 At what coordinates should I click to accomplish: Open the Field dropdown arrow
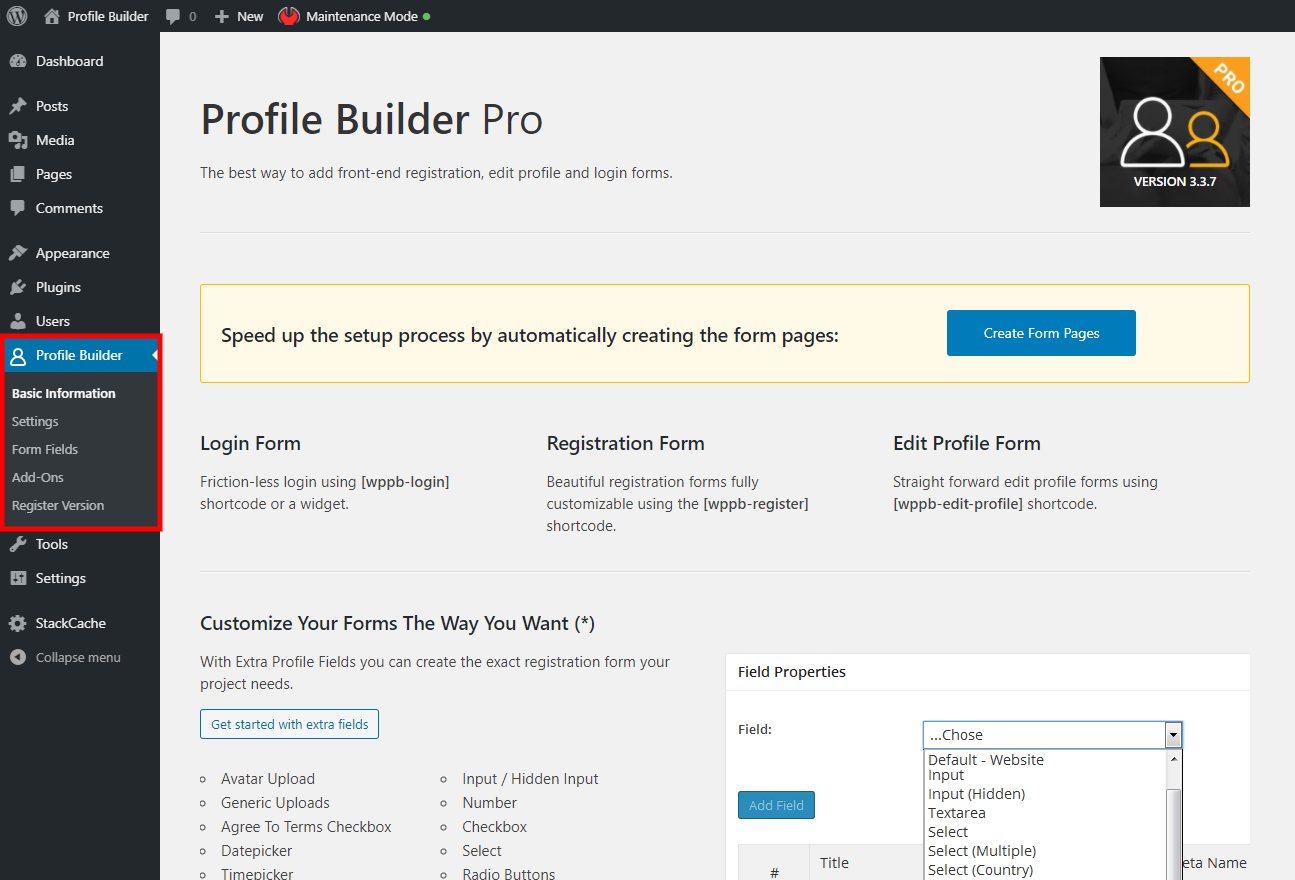coord(1174,735)
